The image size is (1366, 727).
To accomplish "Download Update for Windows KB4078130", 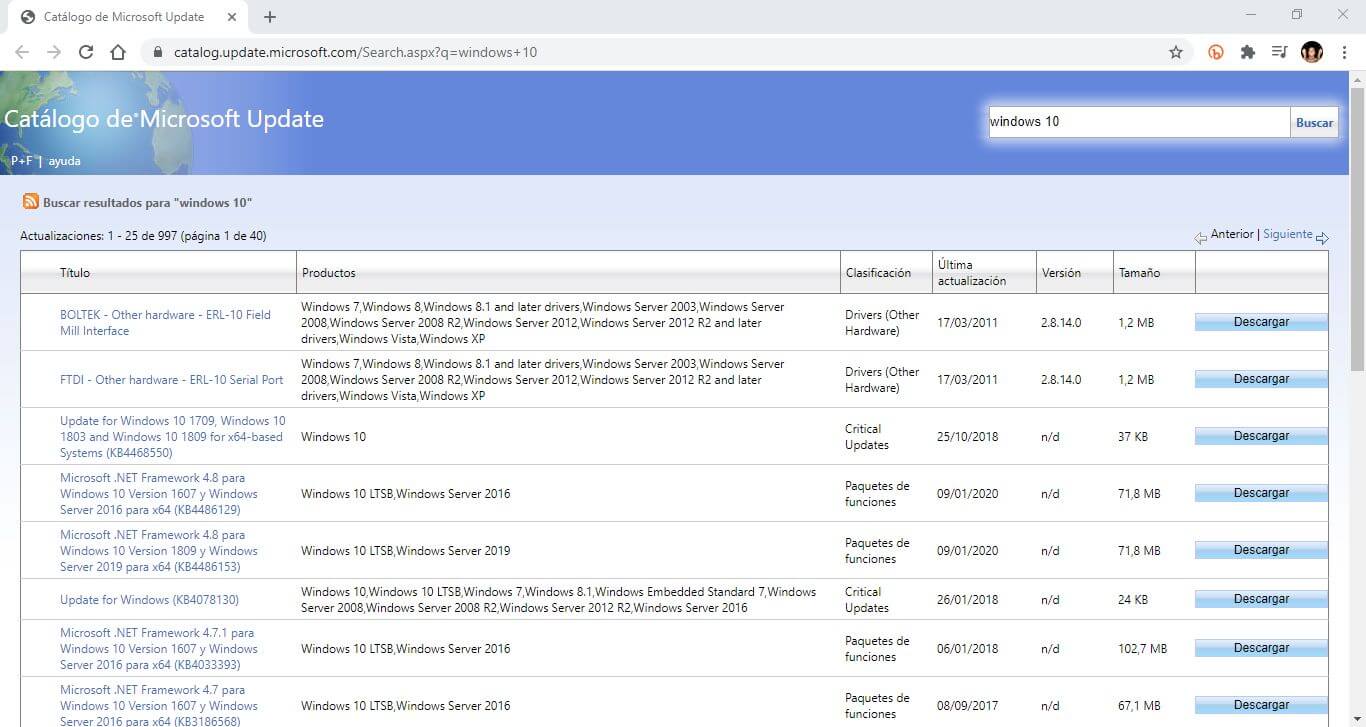I will 1261,599.
